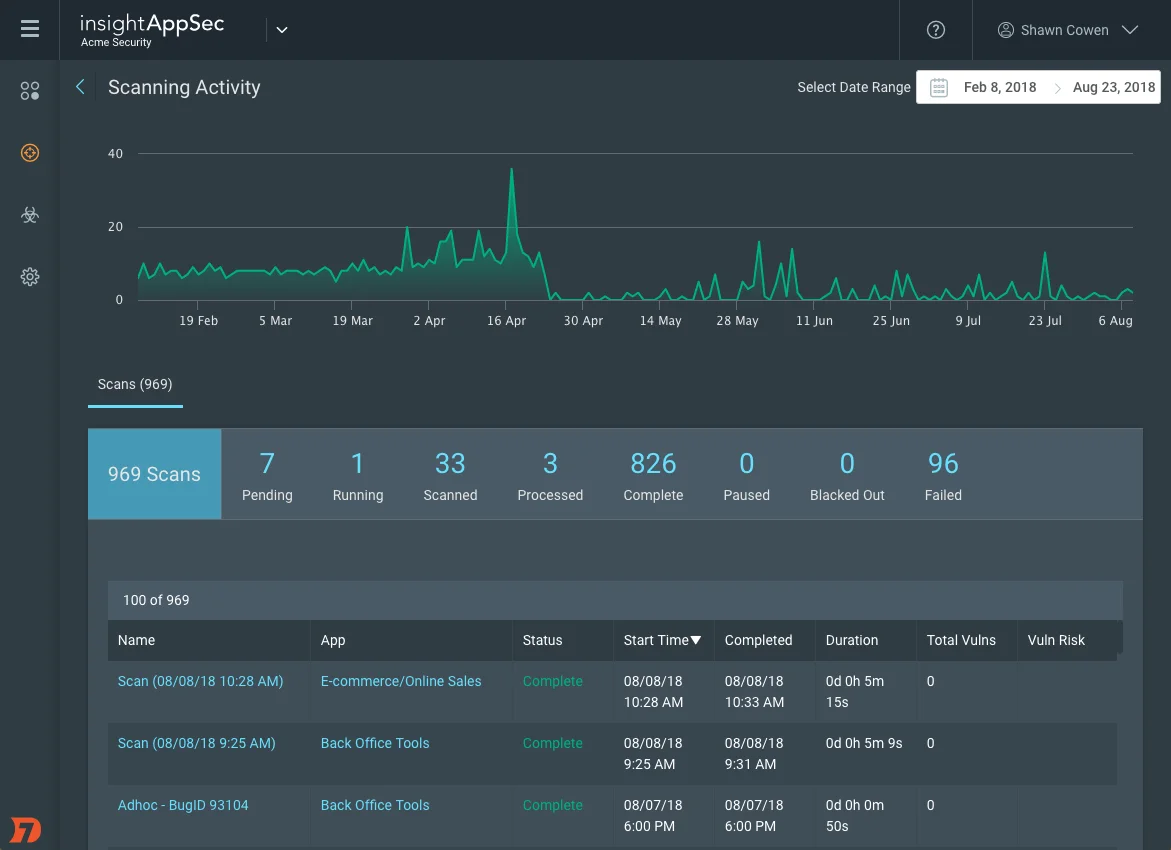Open the biohazard vulnerabilities sidebar icon

(x=29, y=215)
